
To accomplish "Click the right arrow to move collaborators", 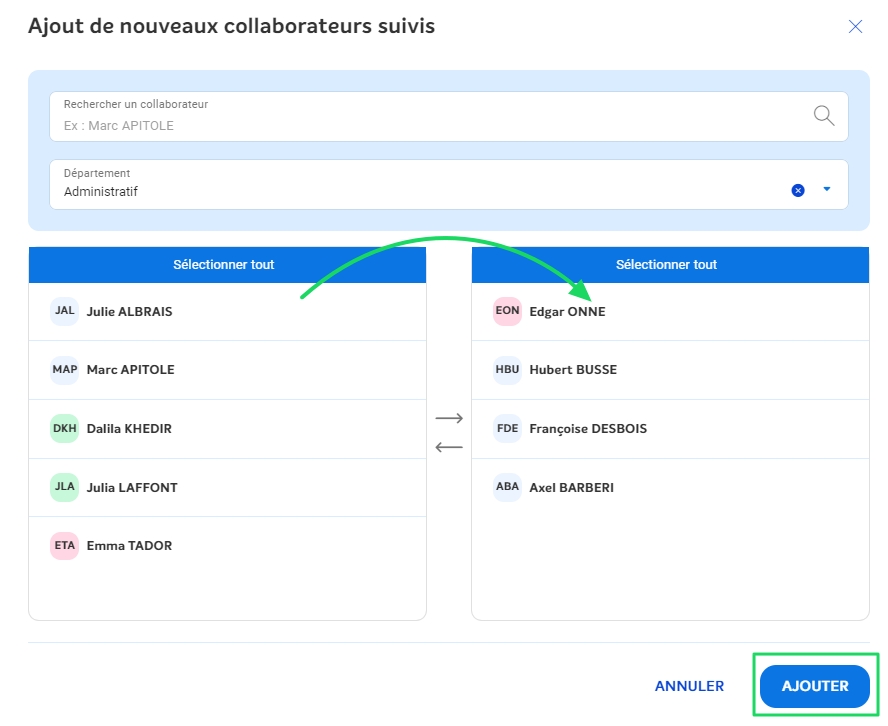I will click(449, 418).
